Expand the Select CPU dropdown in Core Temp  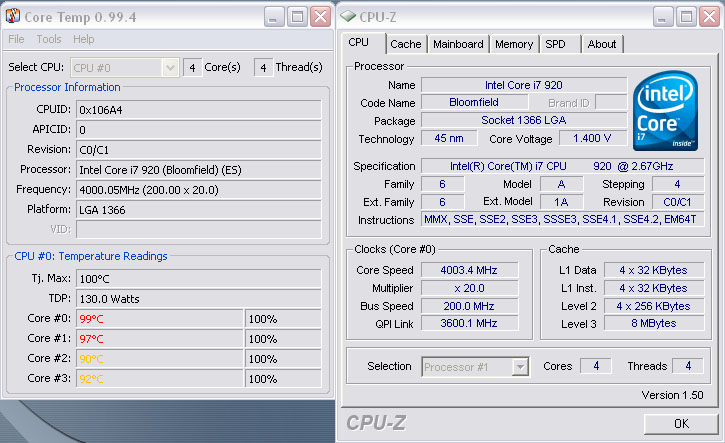[x=170, y=68]
